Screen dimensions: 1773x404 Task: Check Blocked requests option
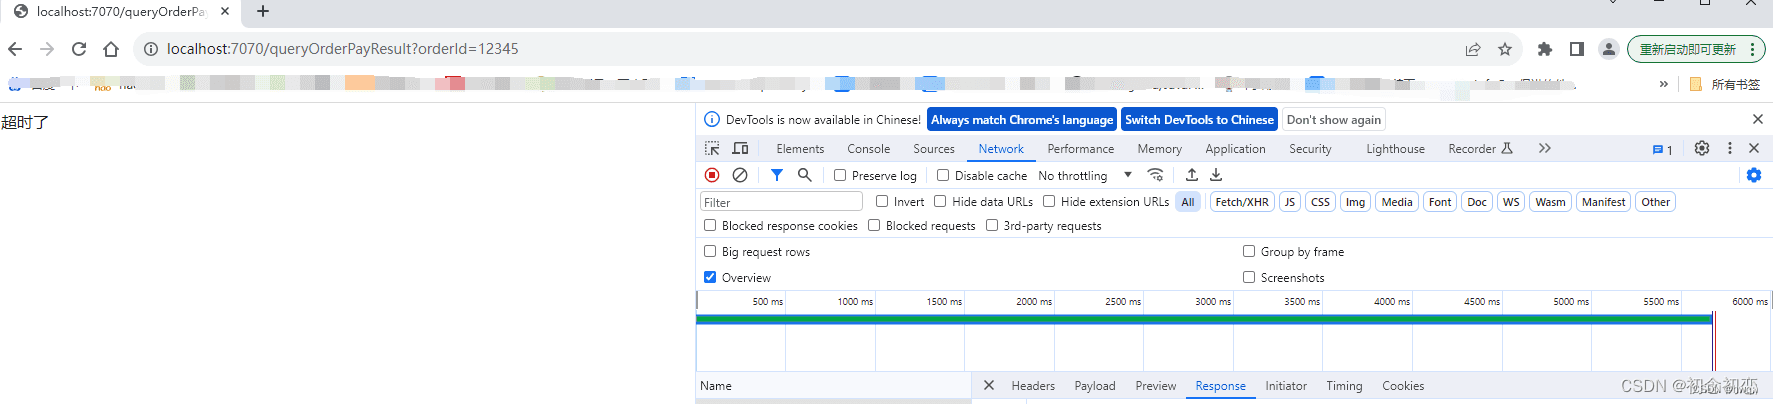(x=874, y=225)
